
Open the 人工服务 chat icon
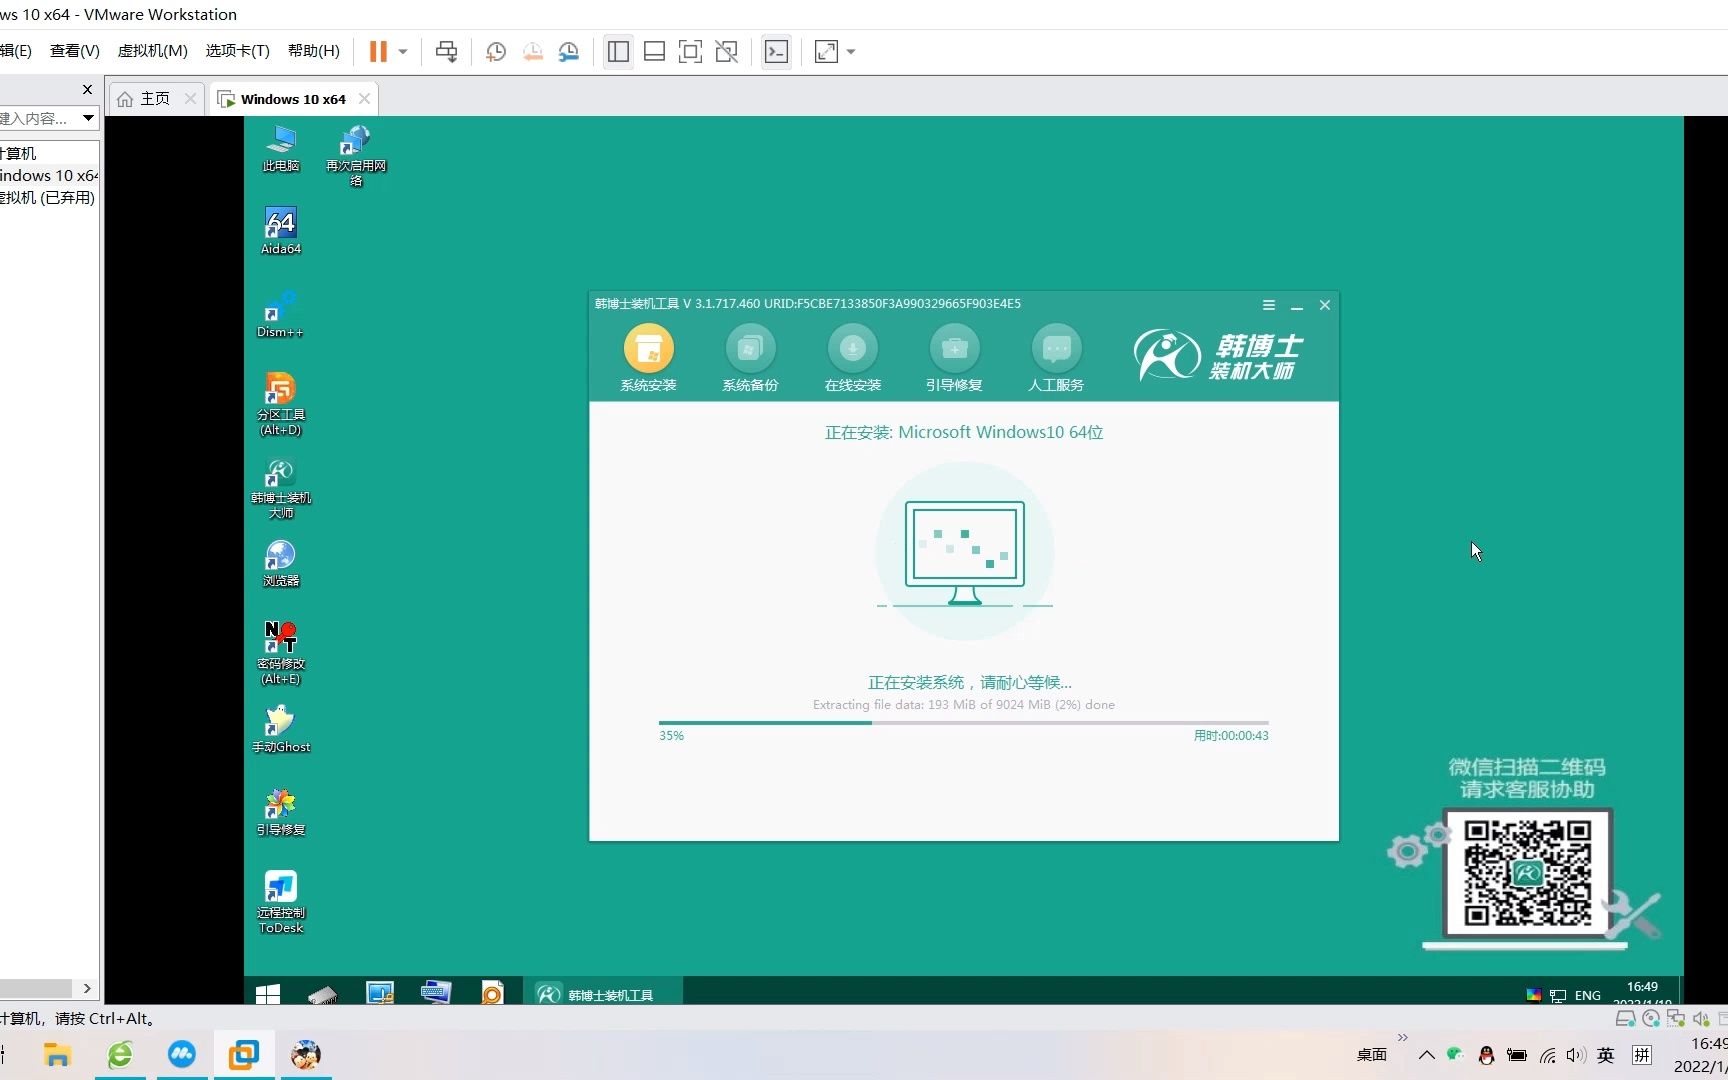tap(1056, 358)
